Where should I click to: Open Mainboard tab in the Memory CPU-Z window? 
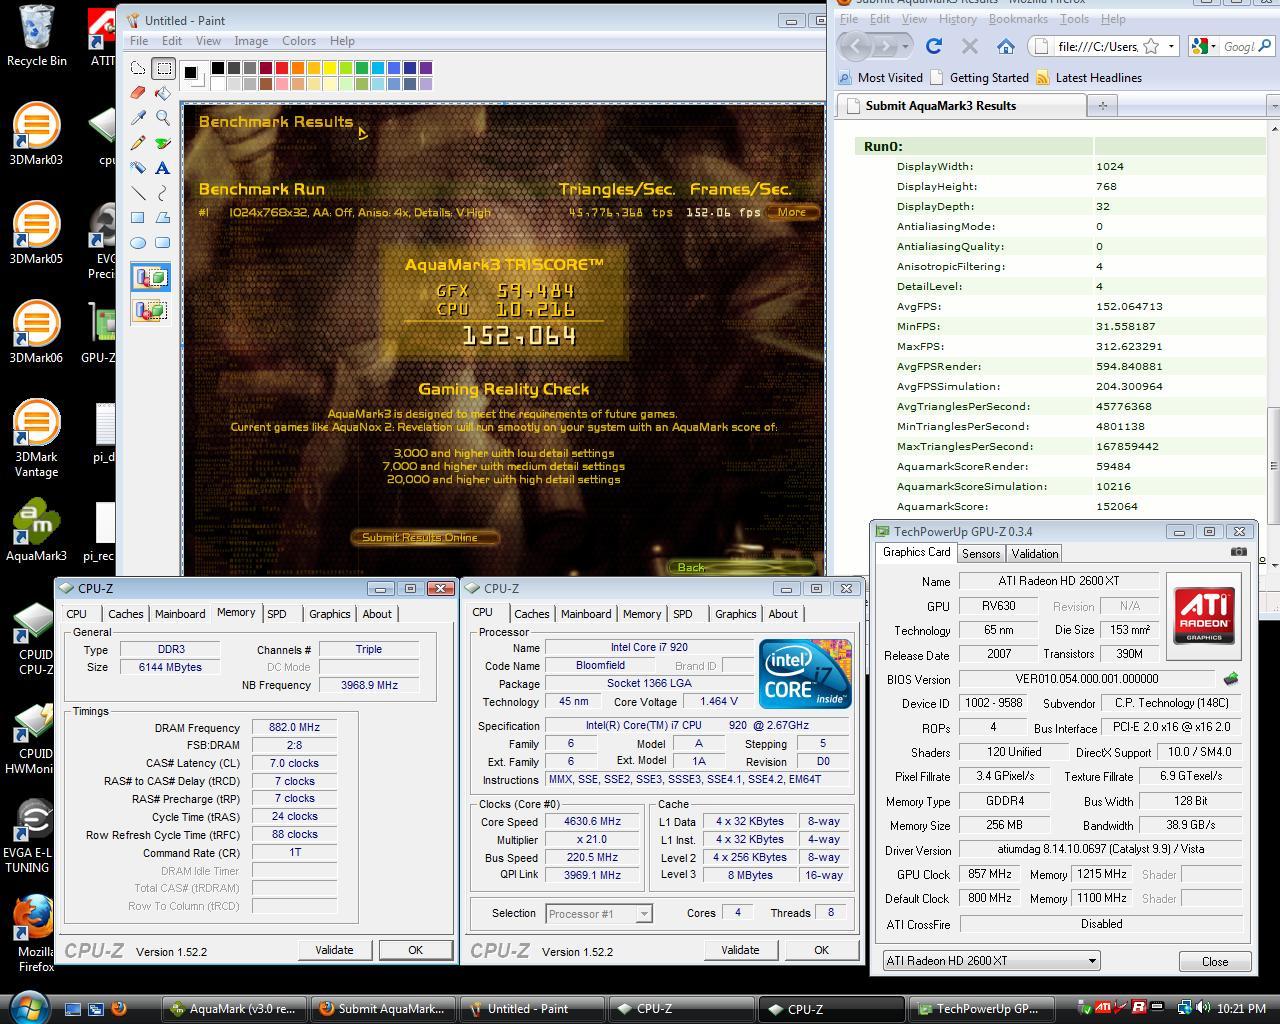pos(180,614)
